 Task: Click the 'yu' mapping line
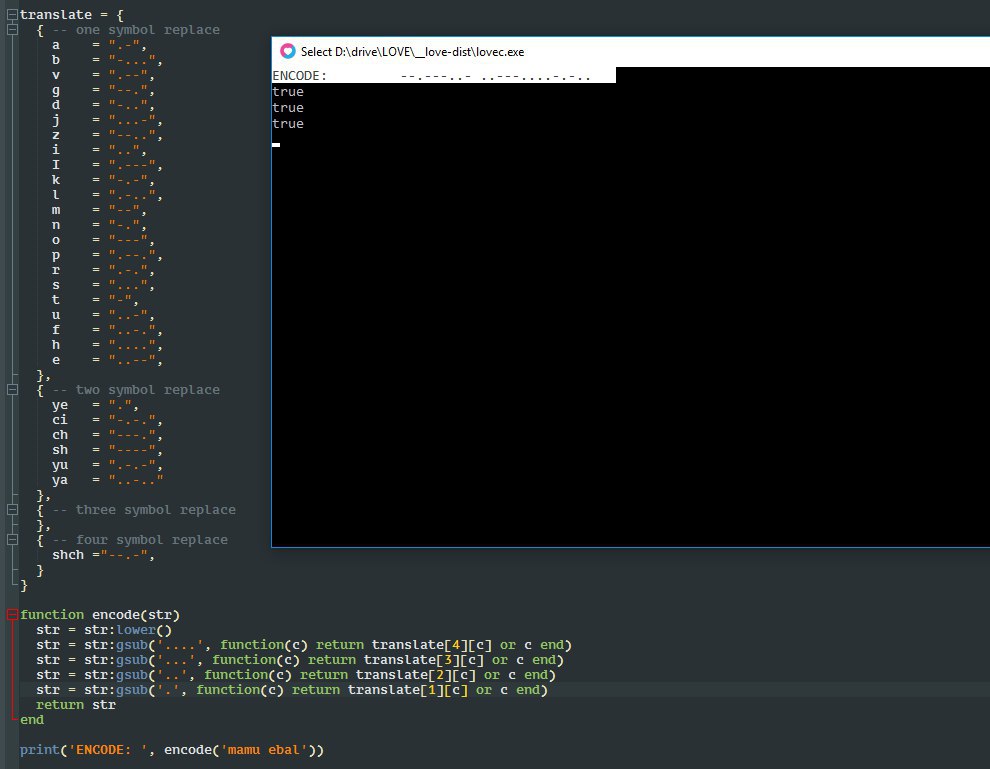107,465
